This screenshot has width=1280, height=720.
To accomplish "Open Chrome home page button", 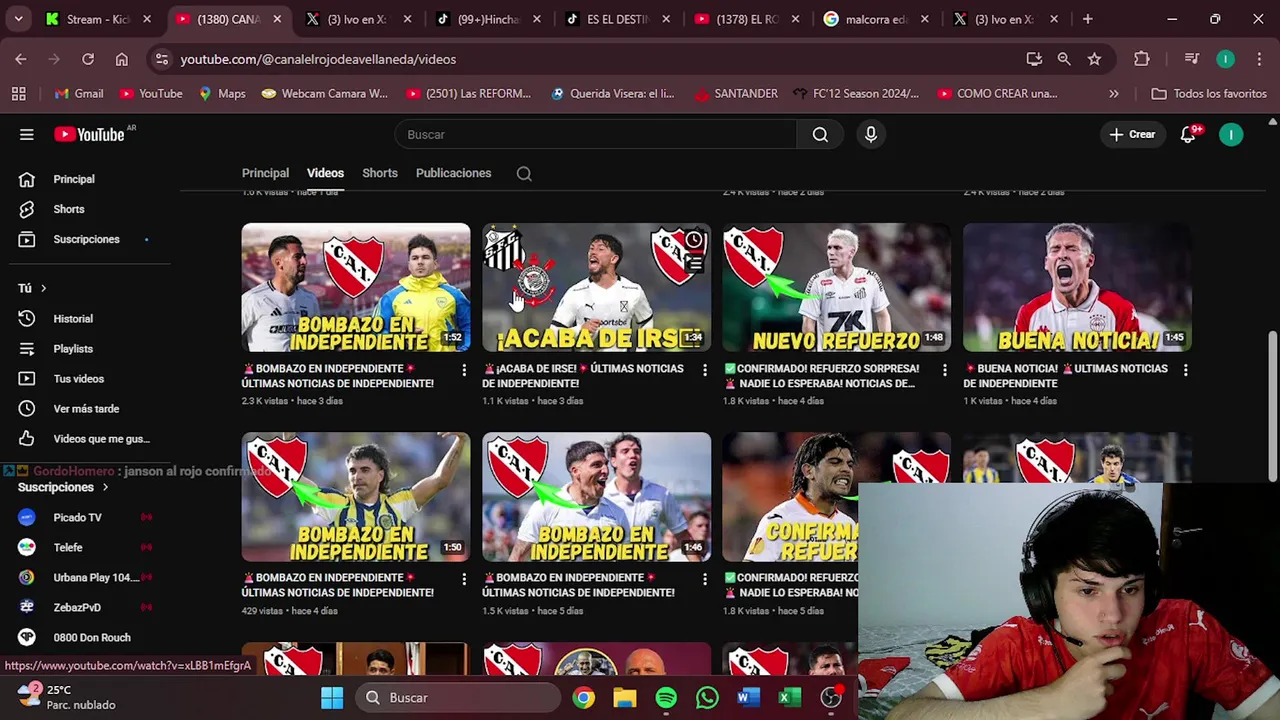I will (122, 59).
